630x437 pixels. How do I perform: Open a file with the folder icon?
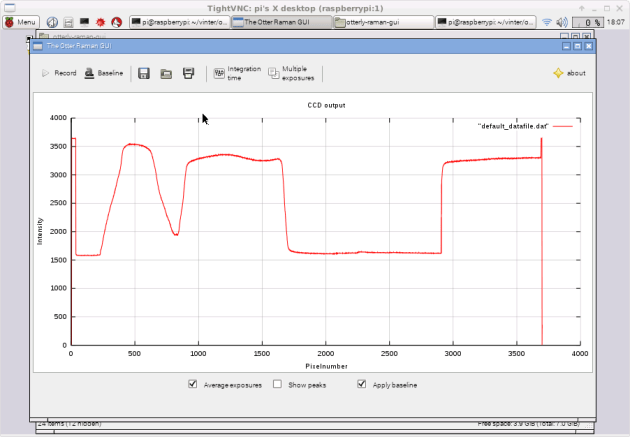point(166,74)
